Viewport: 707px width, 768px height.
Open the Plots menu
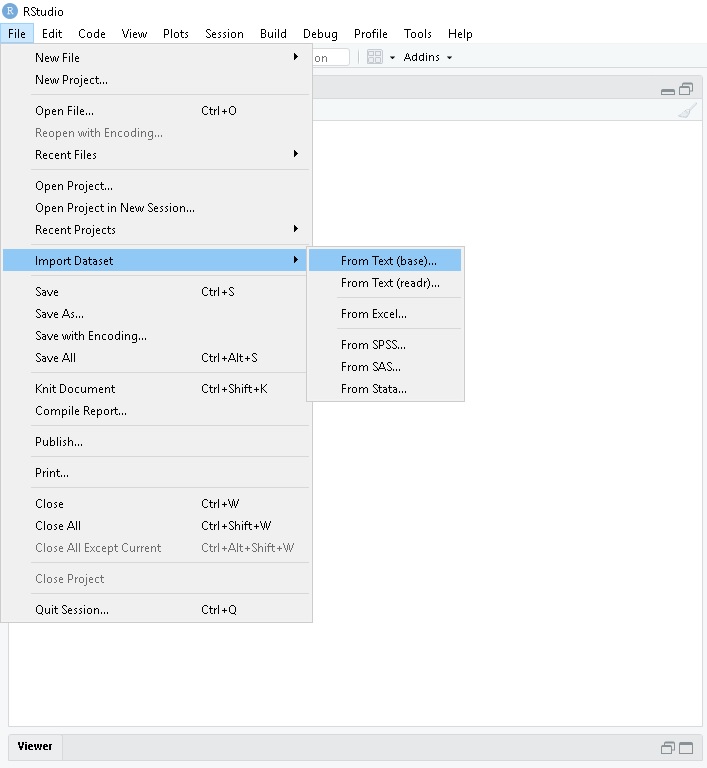pyautogui.click(x=176, y=34)
